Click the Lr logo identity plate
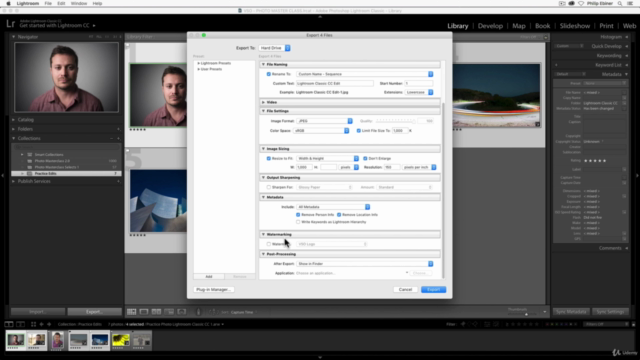This screenshot has height=360, width=640. 11,24
